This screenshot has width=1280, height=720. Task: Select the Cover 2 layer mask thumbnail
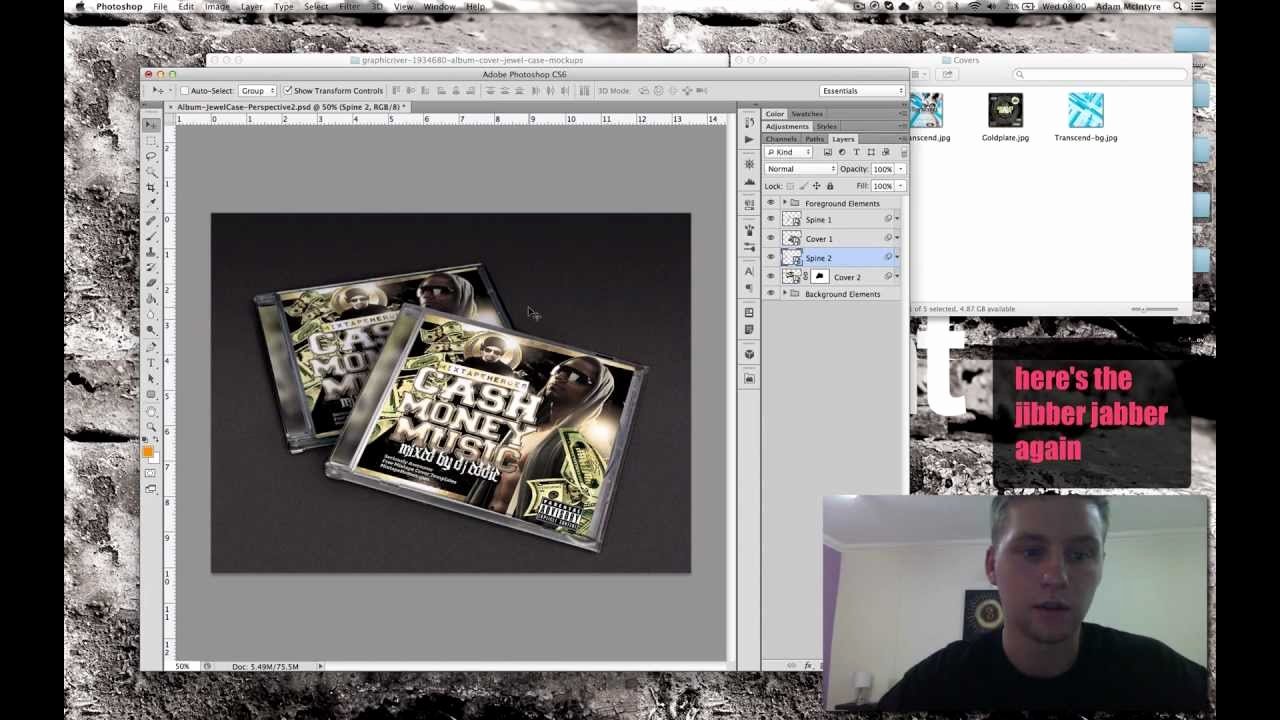coord(820,276)
